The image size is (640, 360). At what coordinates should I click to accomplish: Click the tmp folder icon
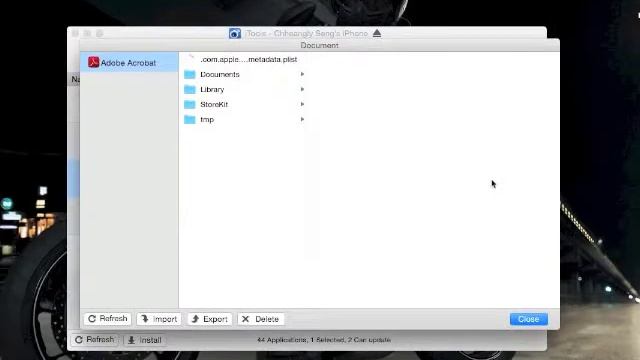(190, 120)
